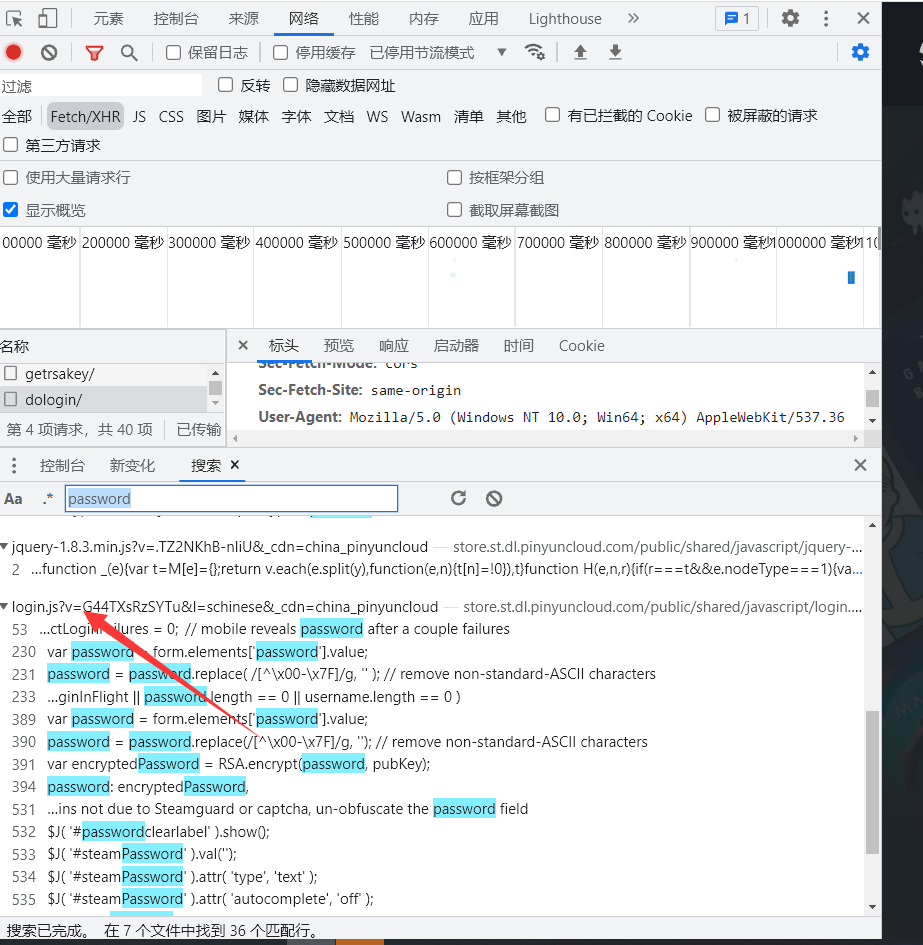This screenshot has width=923, height=945.
Task: Open the throttling mode dropdown
Action: tap(502, 53)
